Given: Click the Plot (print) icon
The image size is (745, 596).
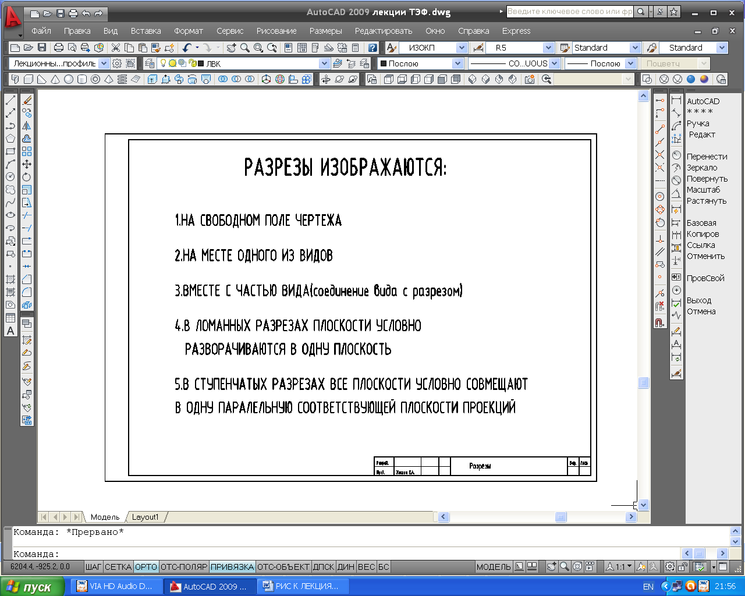Looking at the screenshot, I should pyautogui.click(x=58, y=48).
